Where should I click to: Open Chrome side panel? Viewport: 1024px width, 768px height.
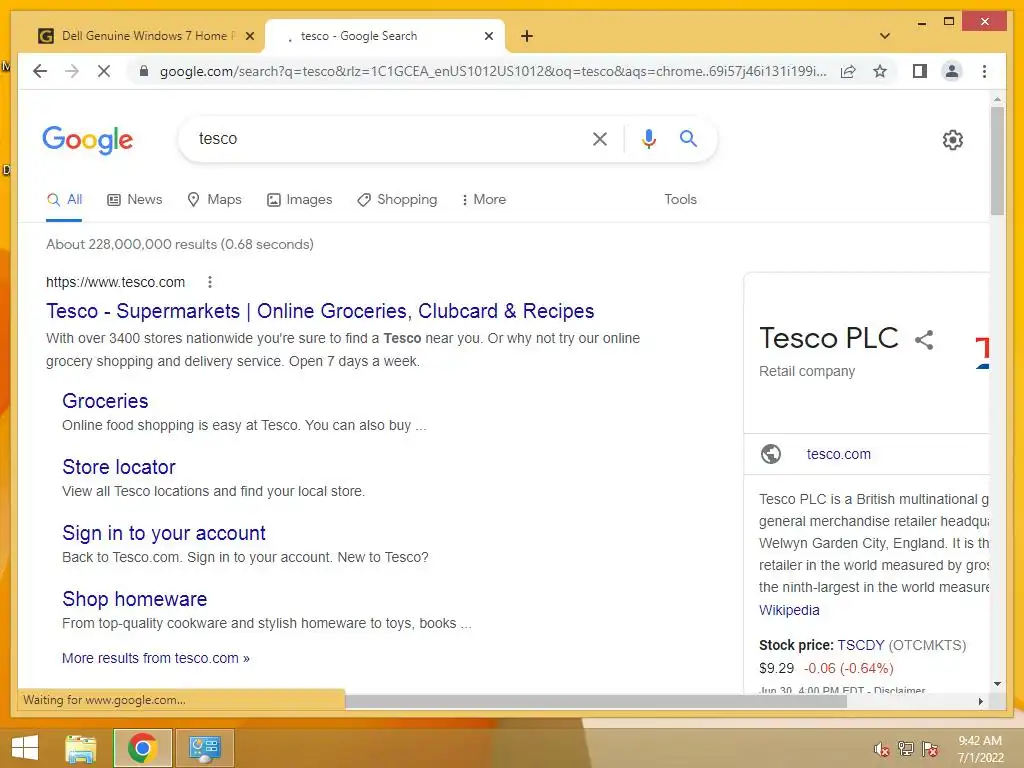pos(920,71)
